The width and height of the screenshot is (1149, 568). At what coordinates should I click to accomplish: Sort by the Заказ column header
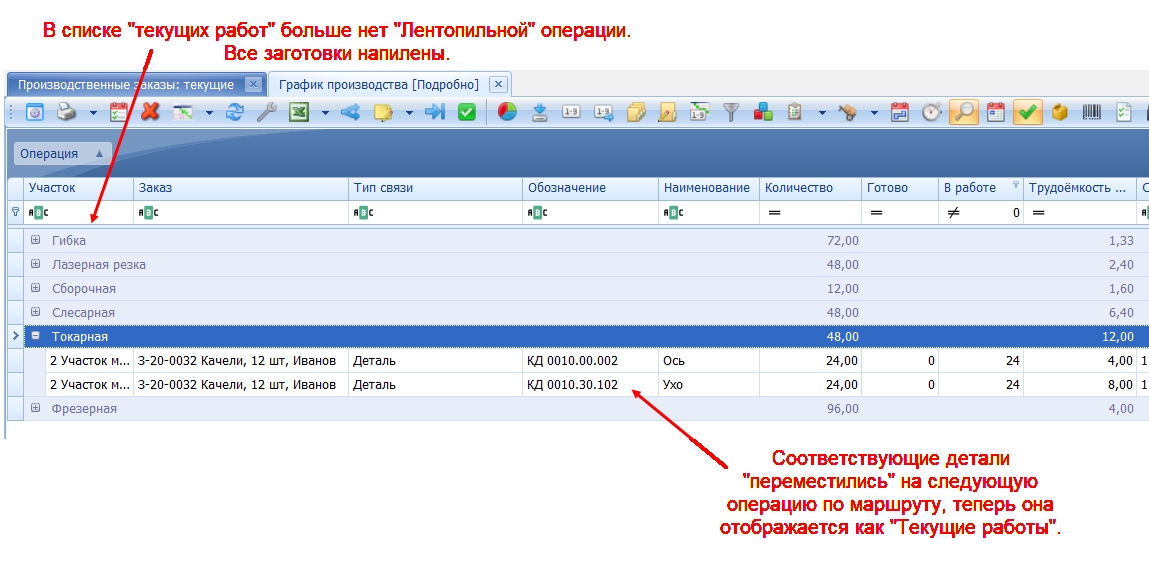coord(240,188)
